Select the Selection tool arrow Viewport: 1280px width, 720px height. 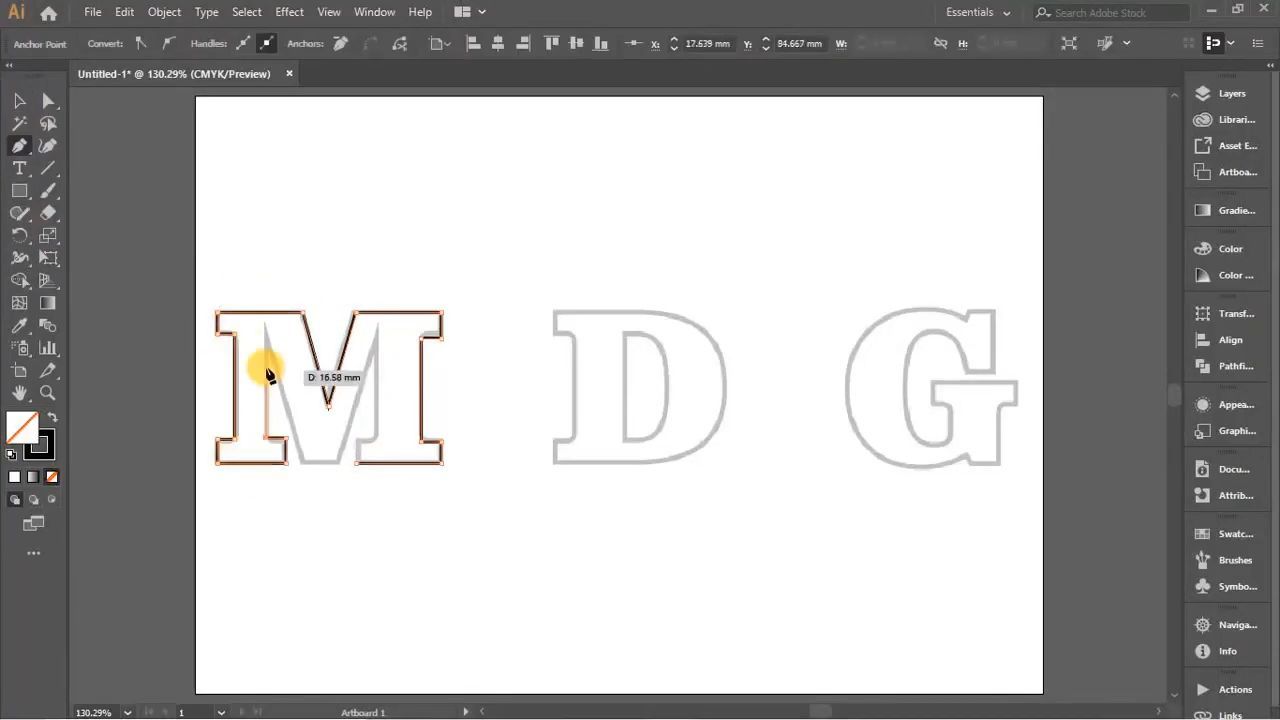click(19, 101)
